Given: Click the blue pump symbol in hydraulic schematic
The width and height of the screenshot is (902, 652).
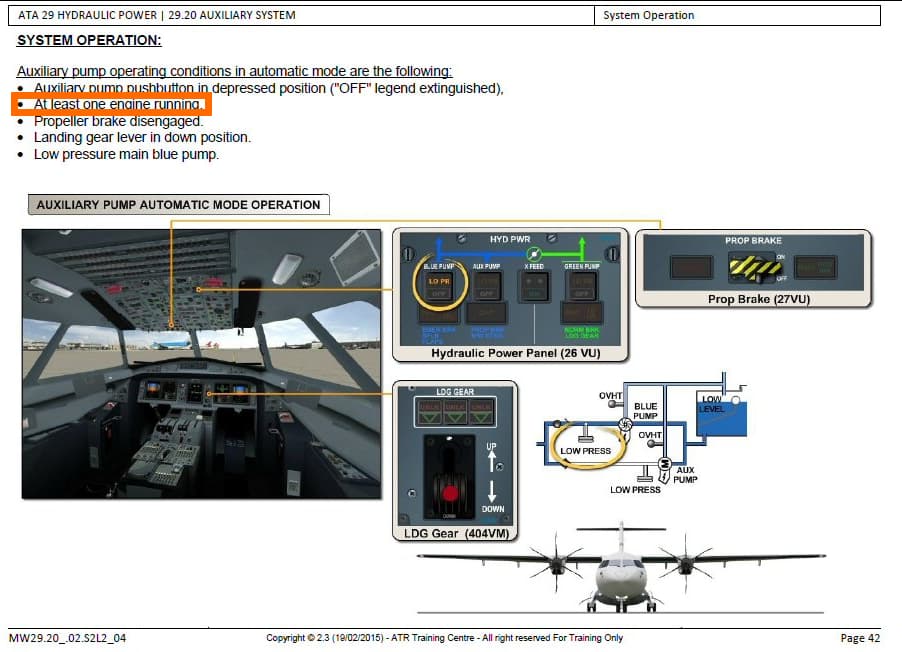Looking at the screenshot, I should [x=625, y=425].
